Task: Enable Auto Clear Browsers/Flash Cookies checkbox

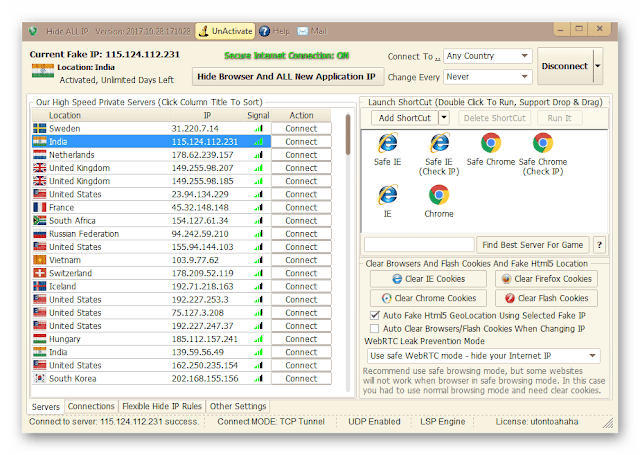Action: coord(374,328)
